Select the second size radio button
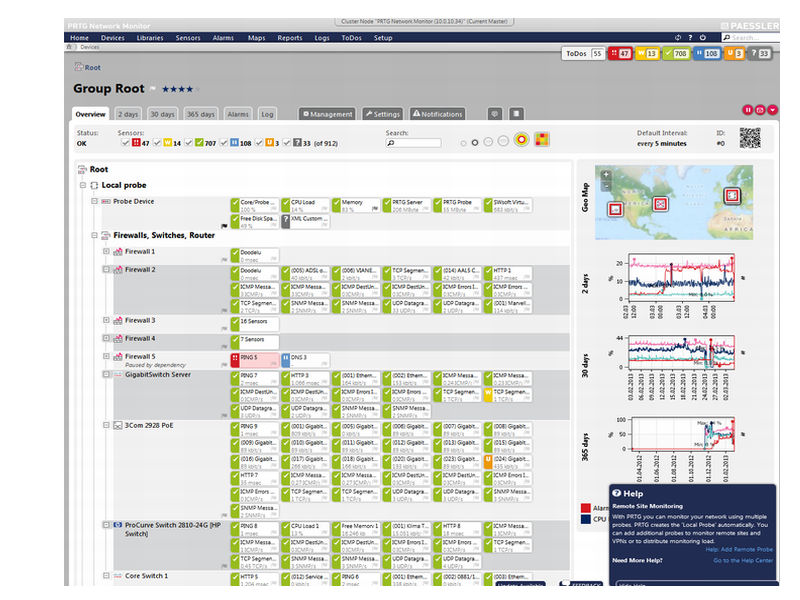800x600 pixels. tap(475, 143)
